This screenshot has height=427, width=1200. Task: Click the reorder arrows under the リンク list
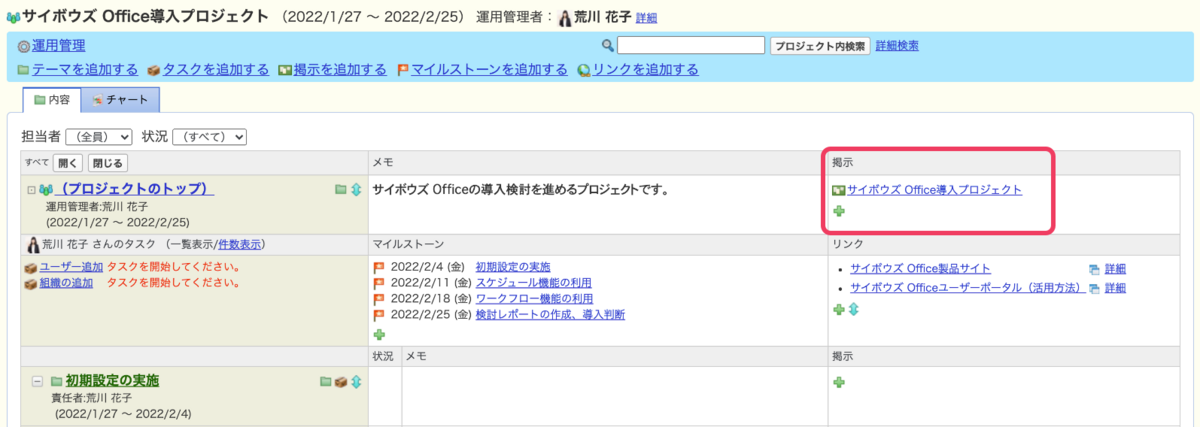(853, 310)
